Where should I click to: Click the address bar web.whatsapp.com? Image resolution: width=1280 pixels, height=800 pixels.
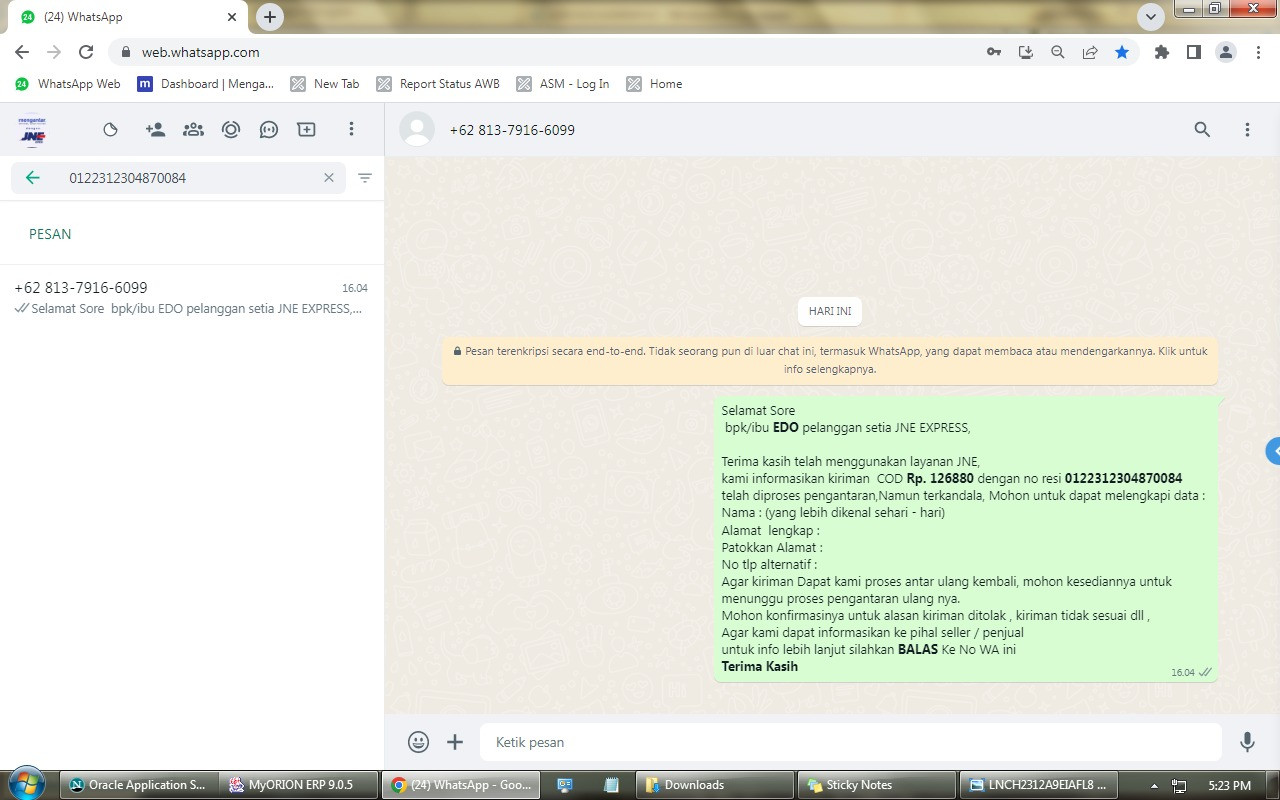click(x=540, y=52)
